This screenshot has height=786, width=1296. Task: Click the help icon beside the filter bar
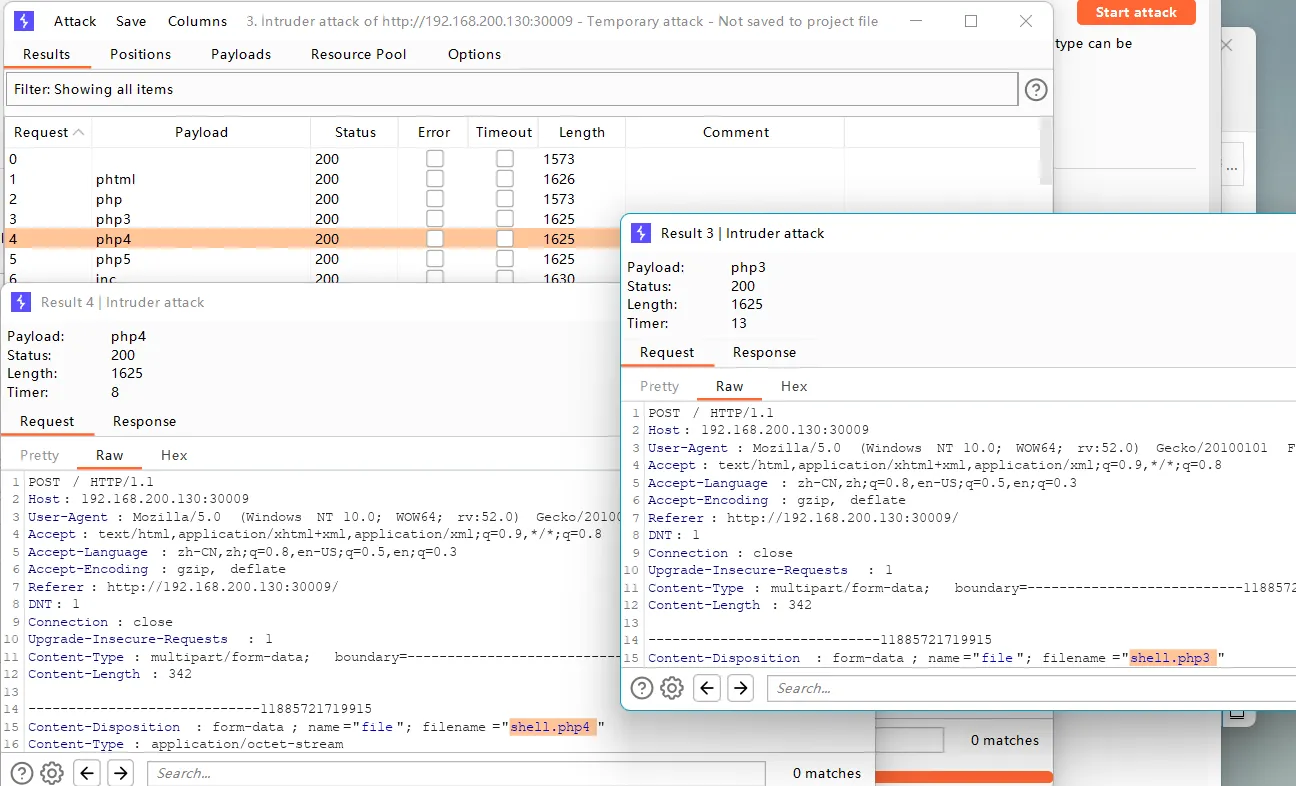(x=1036, y=90)
